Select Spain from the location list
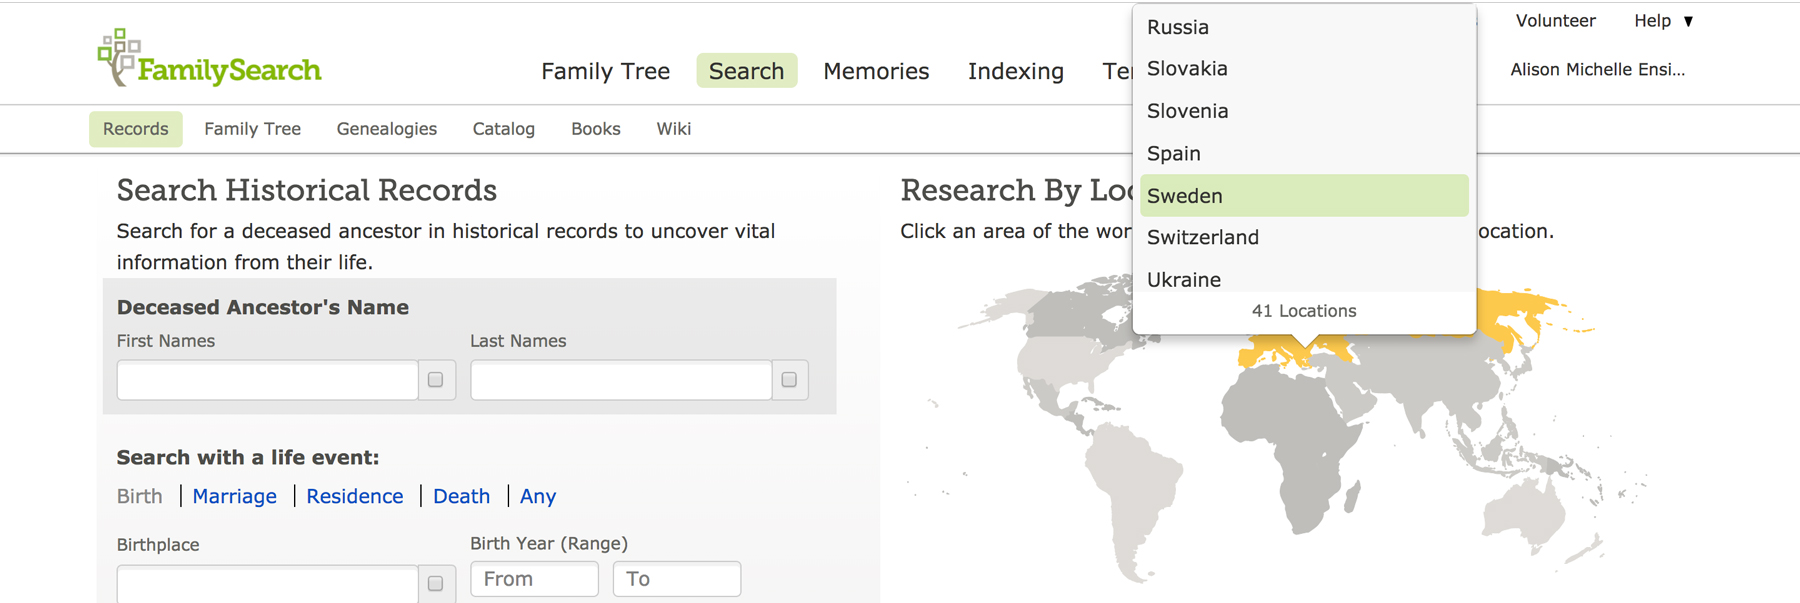The image size is (1800, 603). (x=1304, y=153)
